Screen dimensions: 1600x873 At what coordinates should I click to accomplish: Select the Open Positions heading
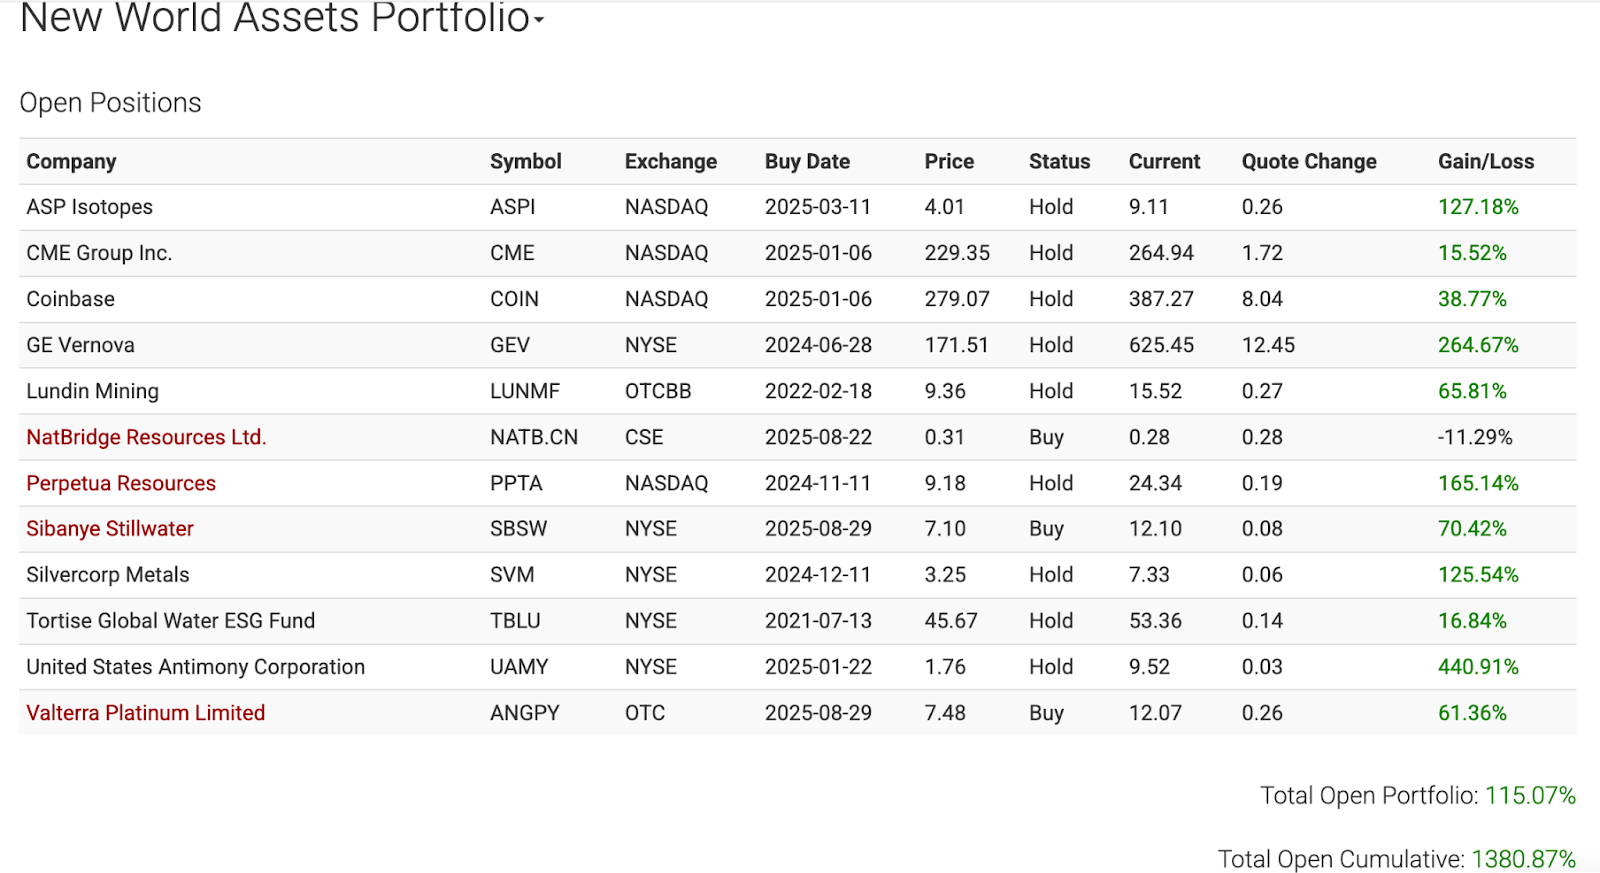(x=110, y=103)
